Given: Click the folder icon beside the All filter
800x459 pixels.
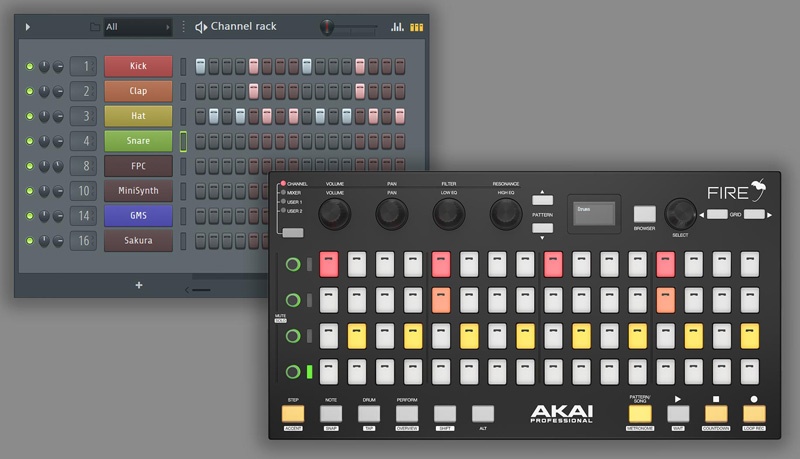Looking at the screenshot, I should click(x=94, y=27).
